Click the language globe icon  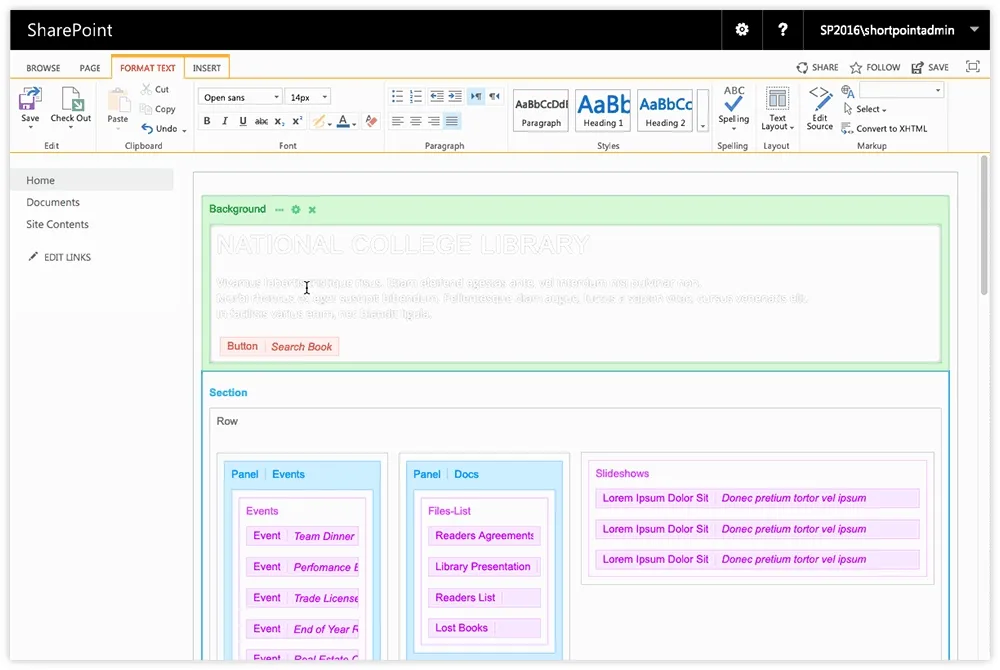coord(848,91)
